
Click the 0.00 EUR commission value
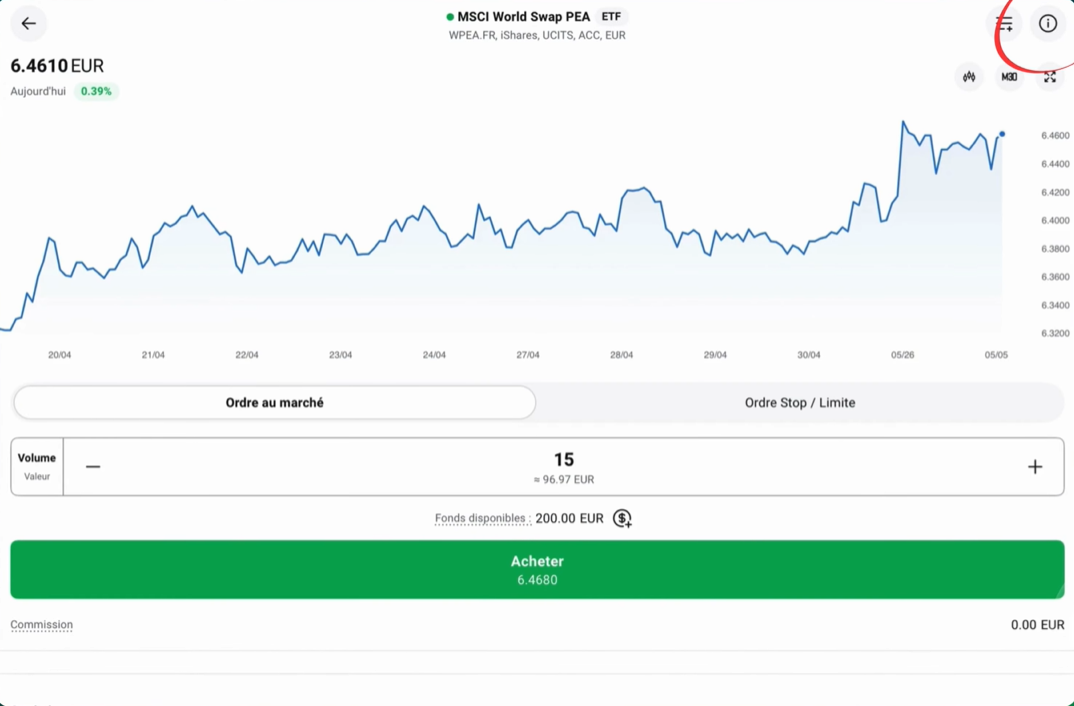pyautogui.click(x=1038, y=625)
